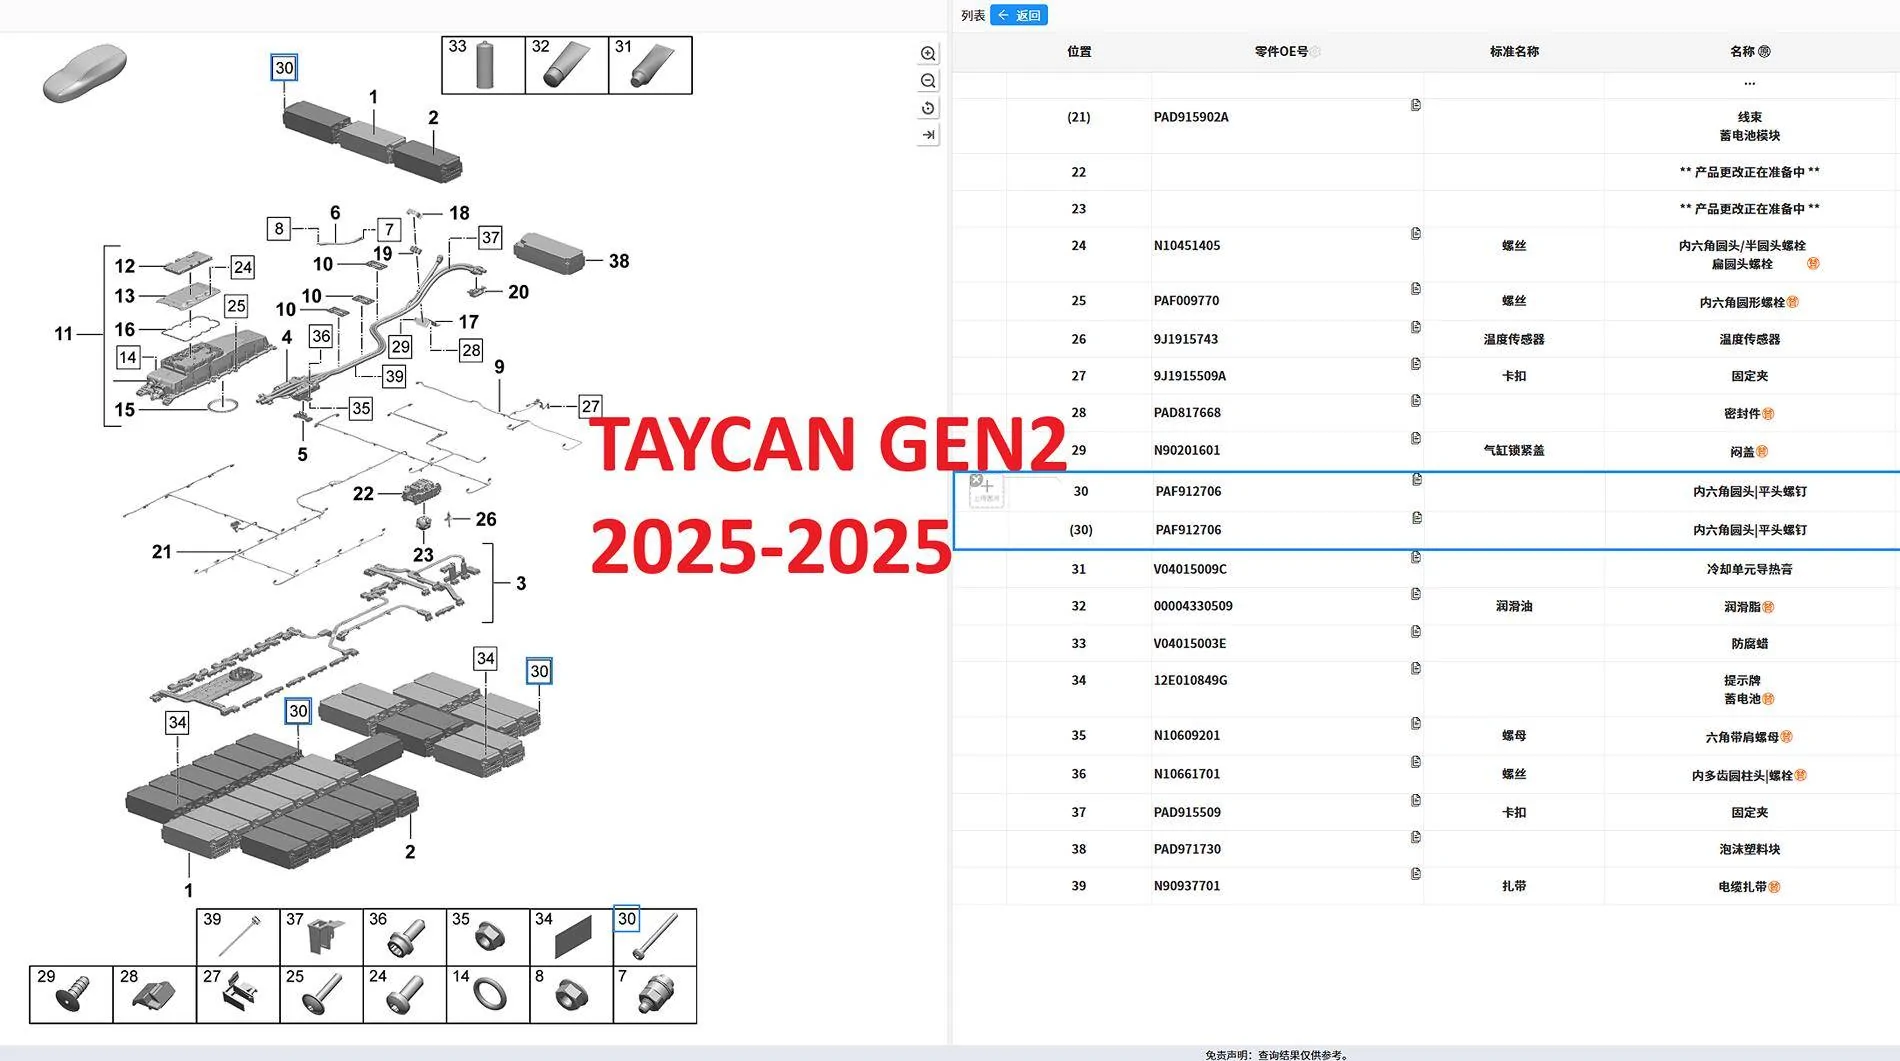Click callout 38 in the diagram
This screenshot has width=1900, height=1061.
point(619,261)
